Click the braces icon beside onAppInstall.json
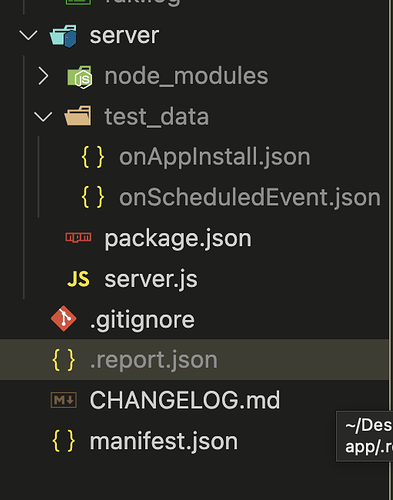This screenshot has width=393, height=500. (x=93, y=157)
